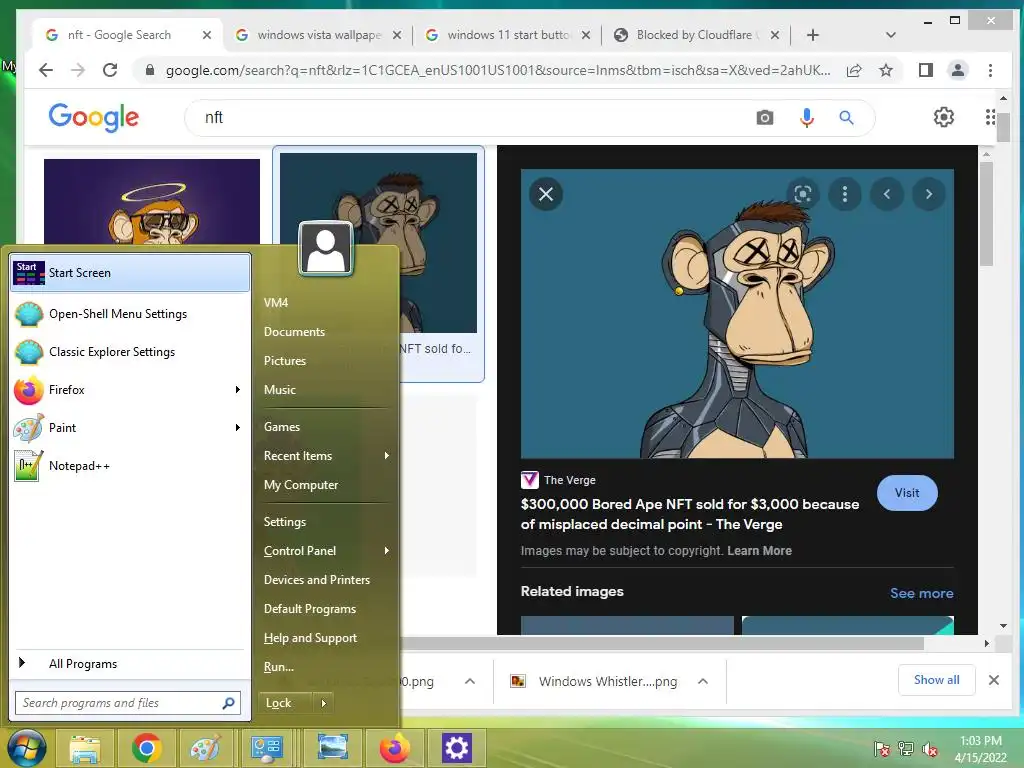Click the Windows Start orb
The width and height of the screenshot is (1024, 768).
pyautogui.click(x=27, y=747)
